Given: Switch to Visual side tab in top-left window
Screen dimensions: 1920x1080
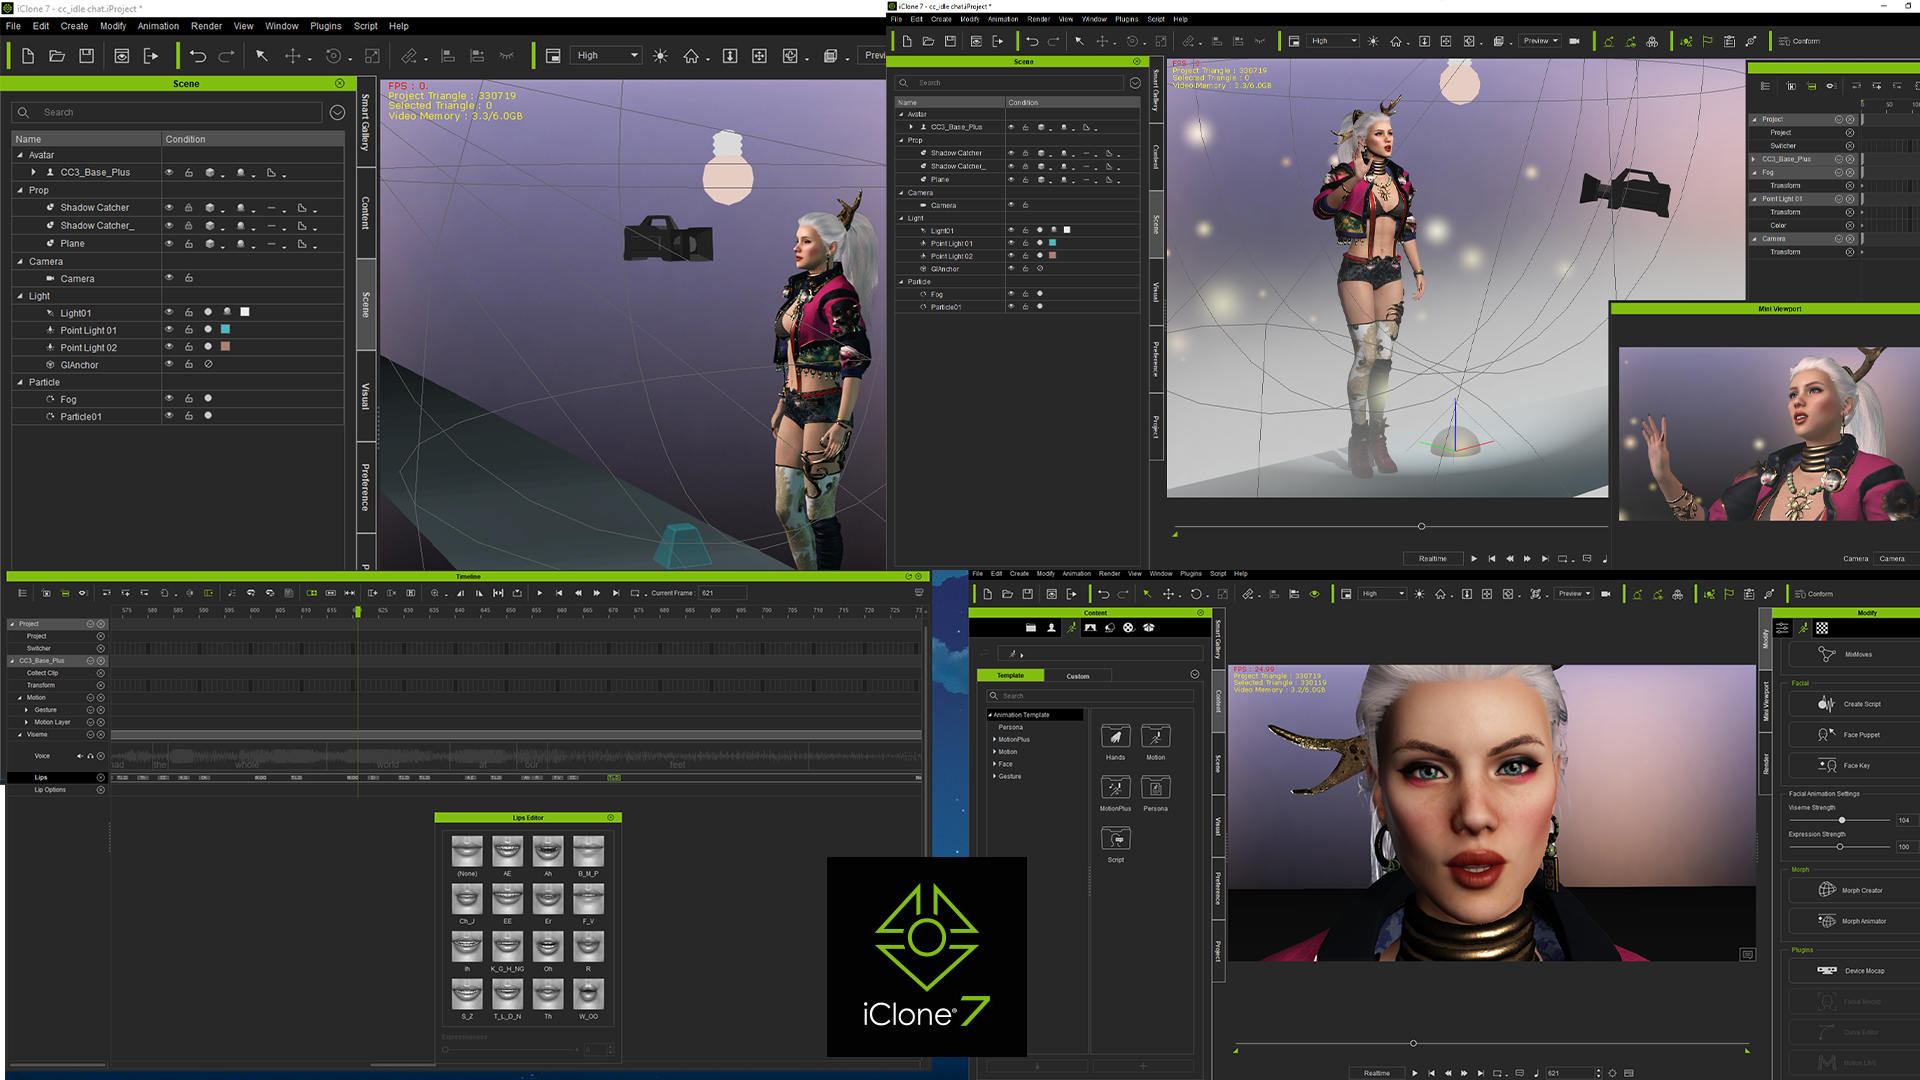Looking at the screenshot, I should (x=366, y=397).
